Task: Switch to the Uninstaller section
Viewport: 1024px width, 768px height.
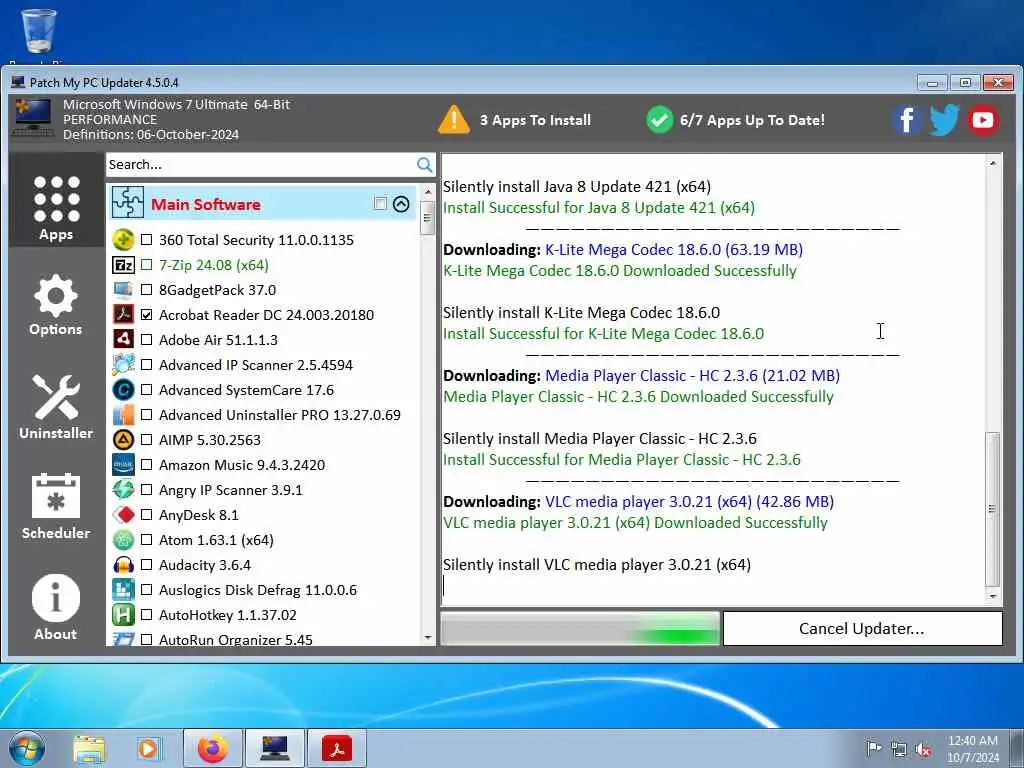Action: (x=56, y=408)
